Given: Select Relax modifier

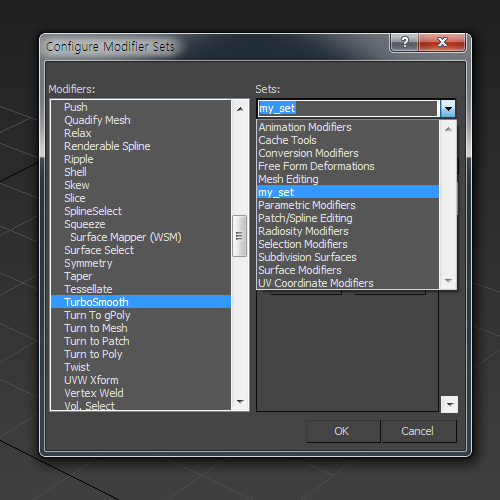Looking at the screenshot, I should point(141,133).
